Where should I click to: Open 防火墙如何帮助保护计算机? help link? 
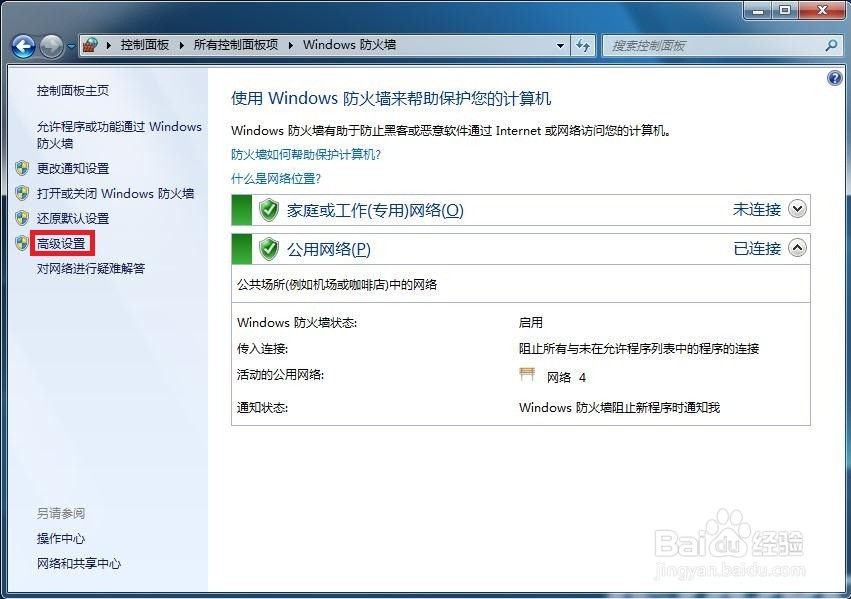click(x=306, y=155)
